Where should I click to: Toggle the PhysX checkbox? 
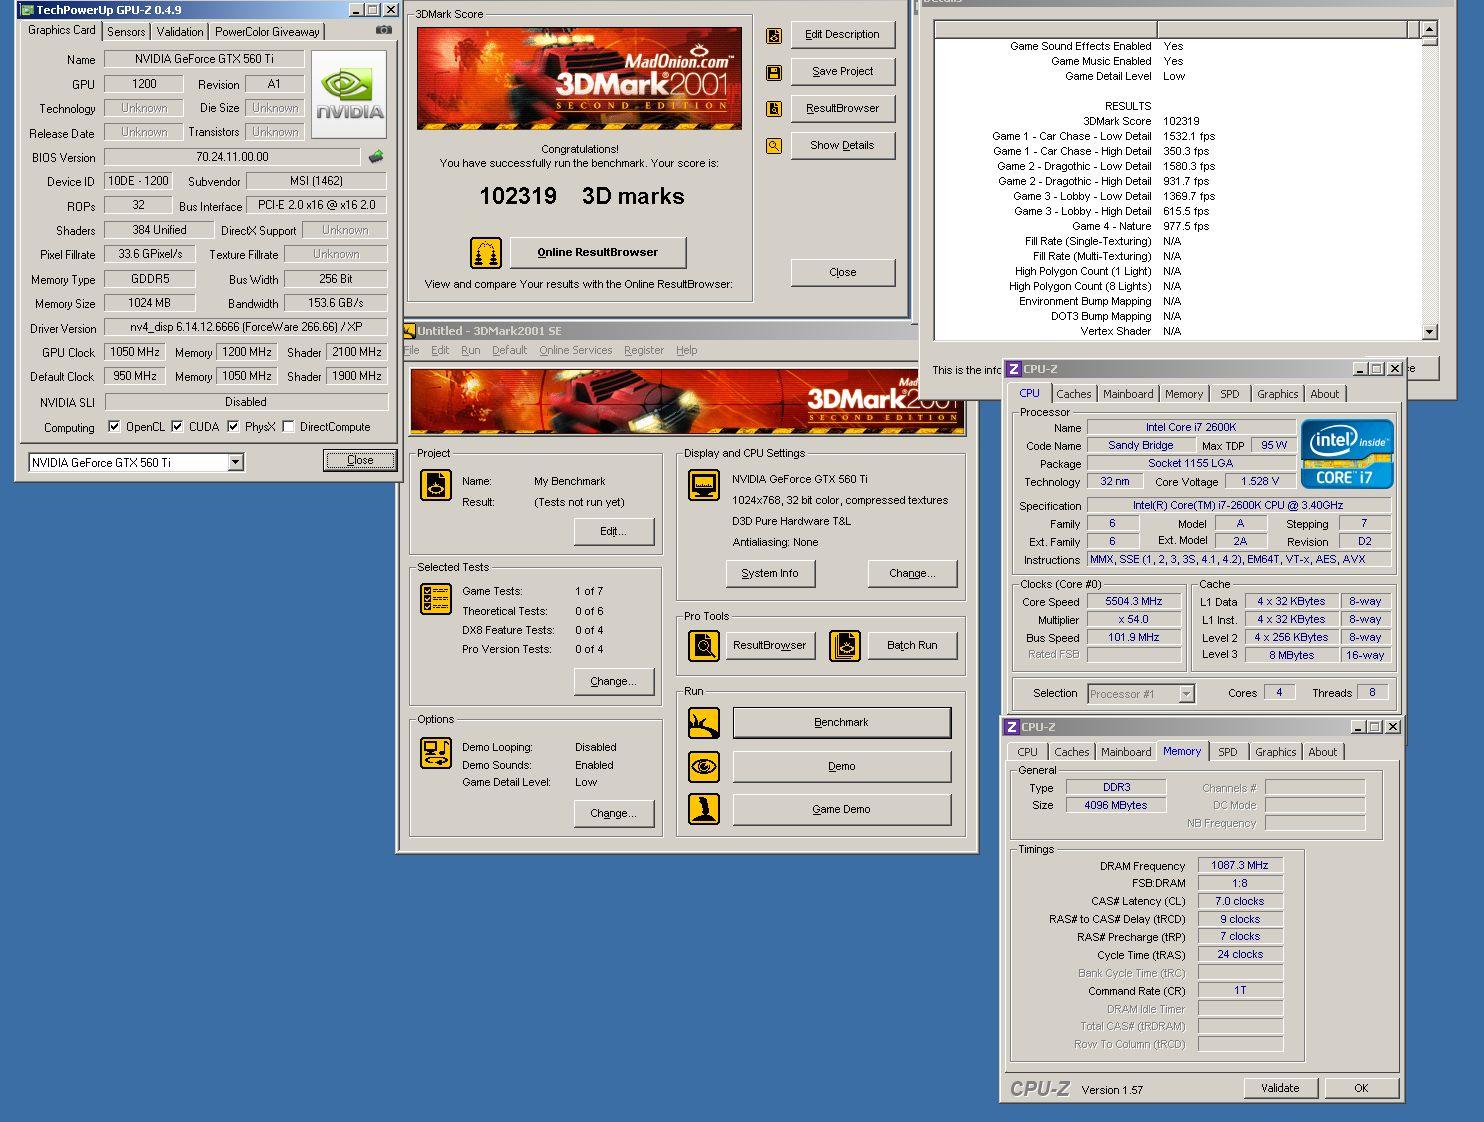click(x=233, y=427)
